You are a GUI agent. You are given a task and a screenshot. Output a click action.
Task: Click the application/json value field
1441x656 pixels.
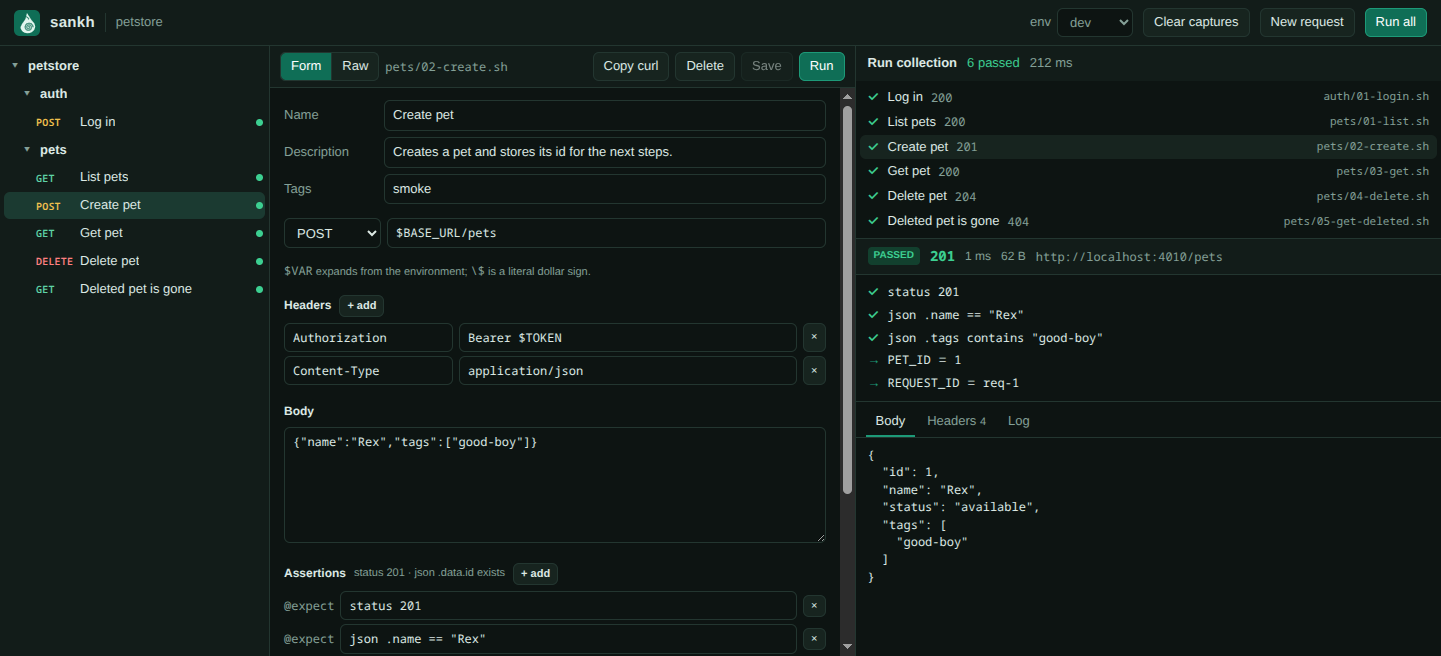[628, 371]
